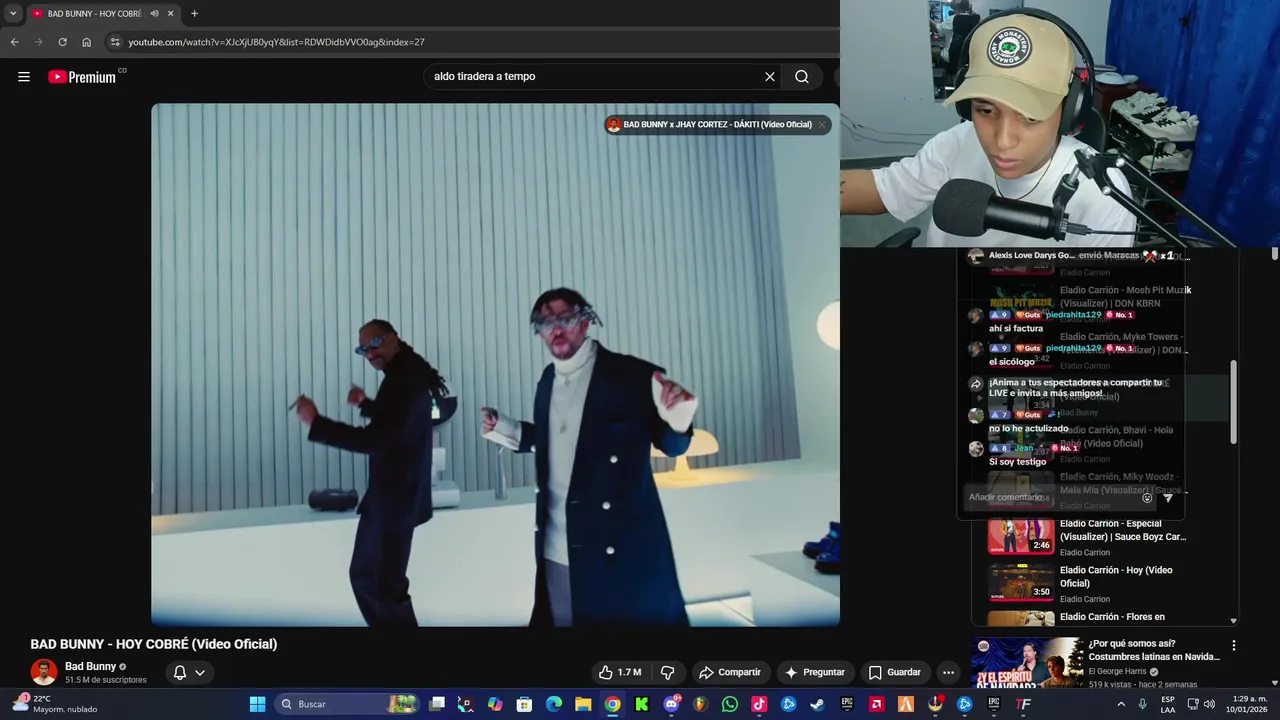Close the BAD BUNNY - HOY COBRÉ tab
This screenshot has height=720, width=1280.
170,14
